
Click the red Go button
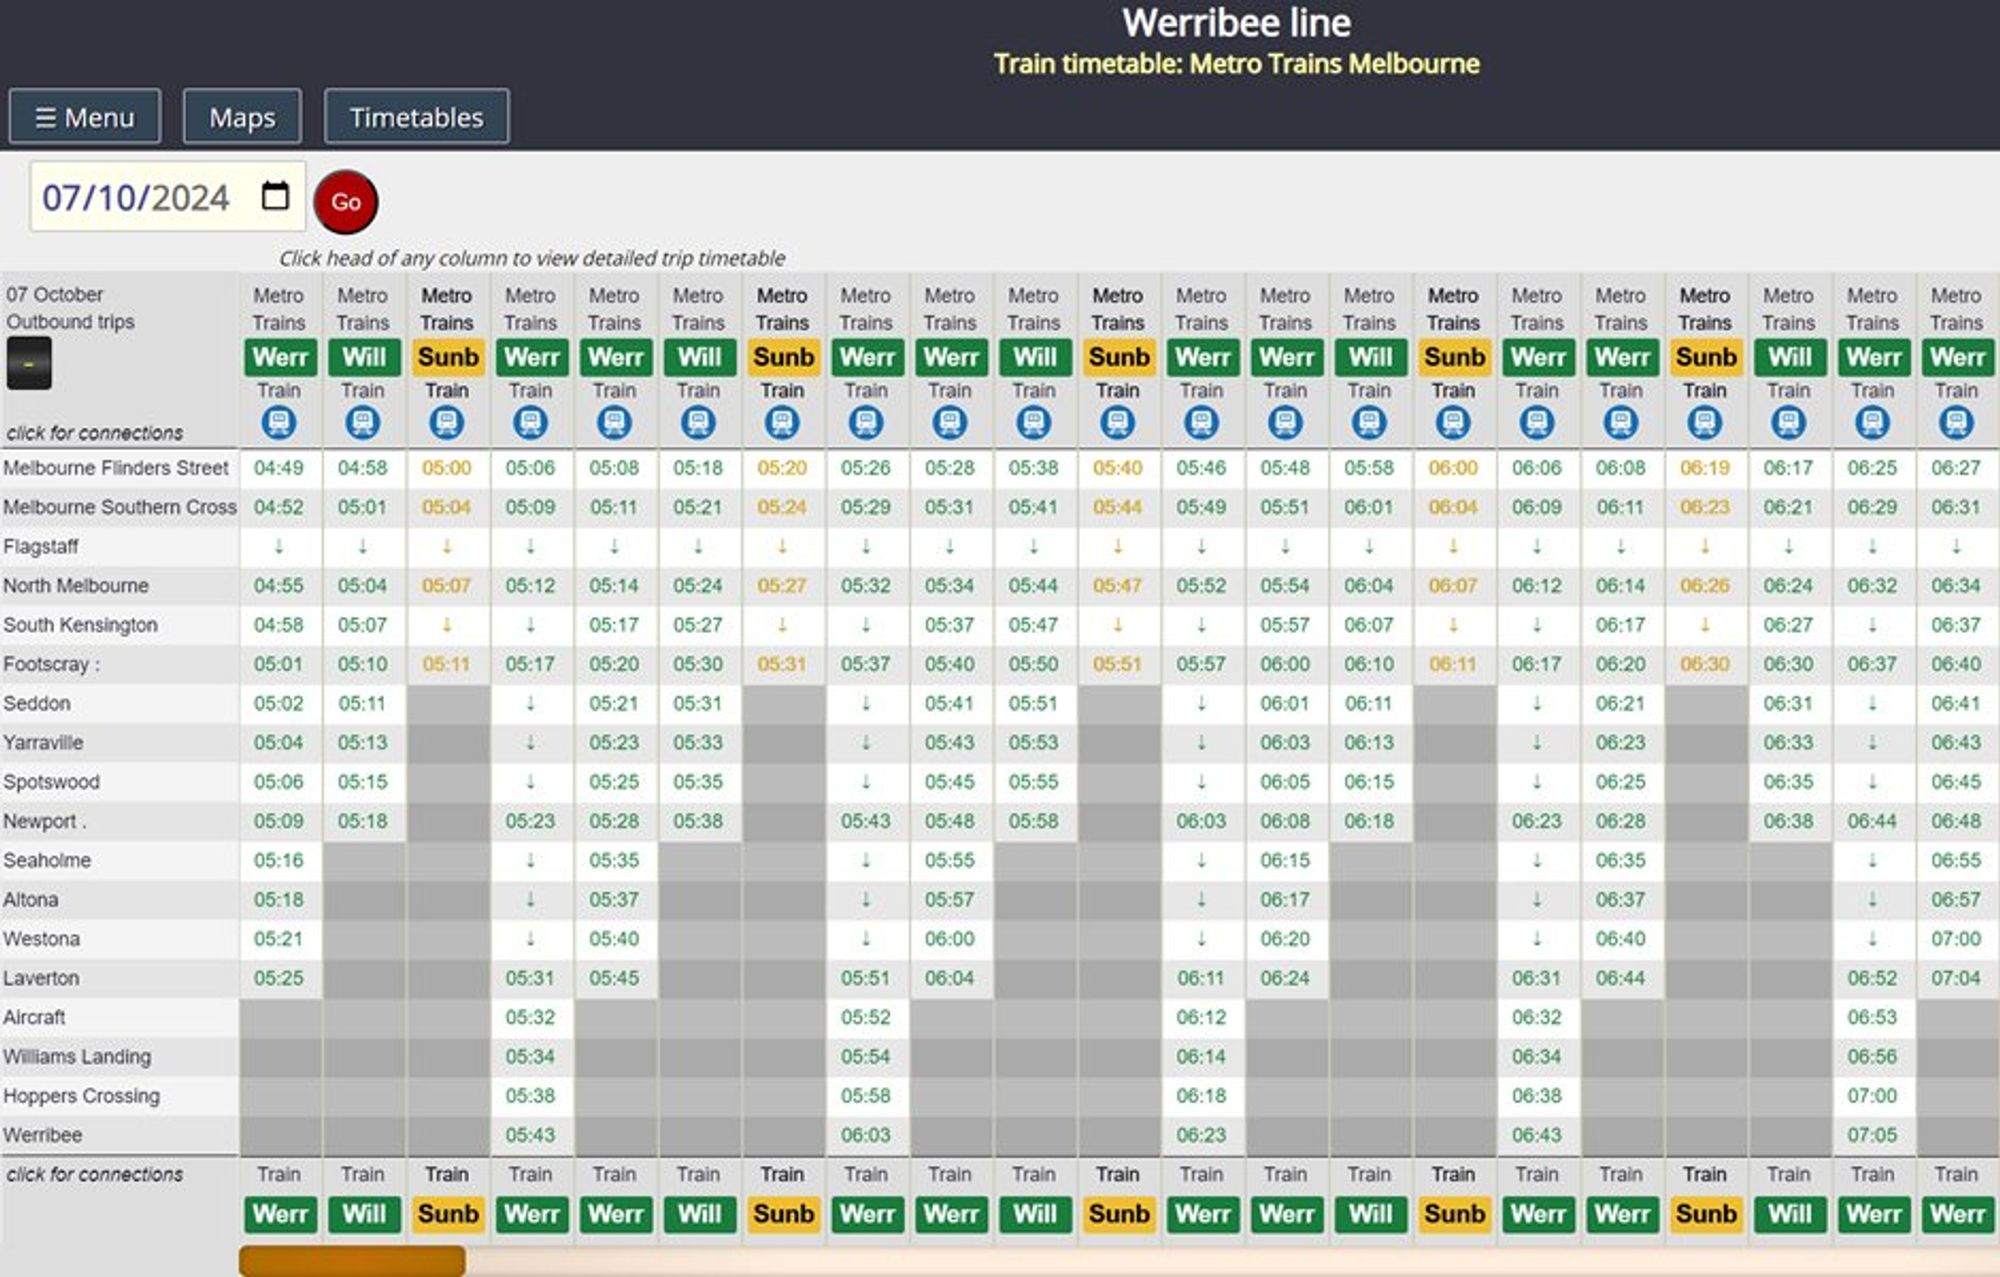pos(345,202)
